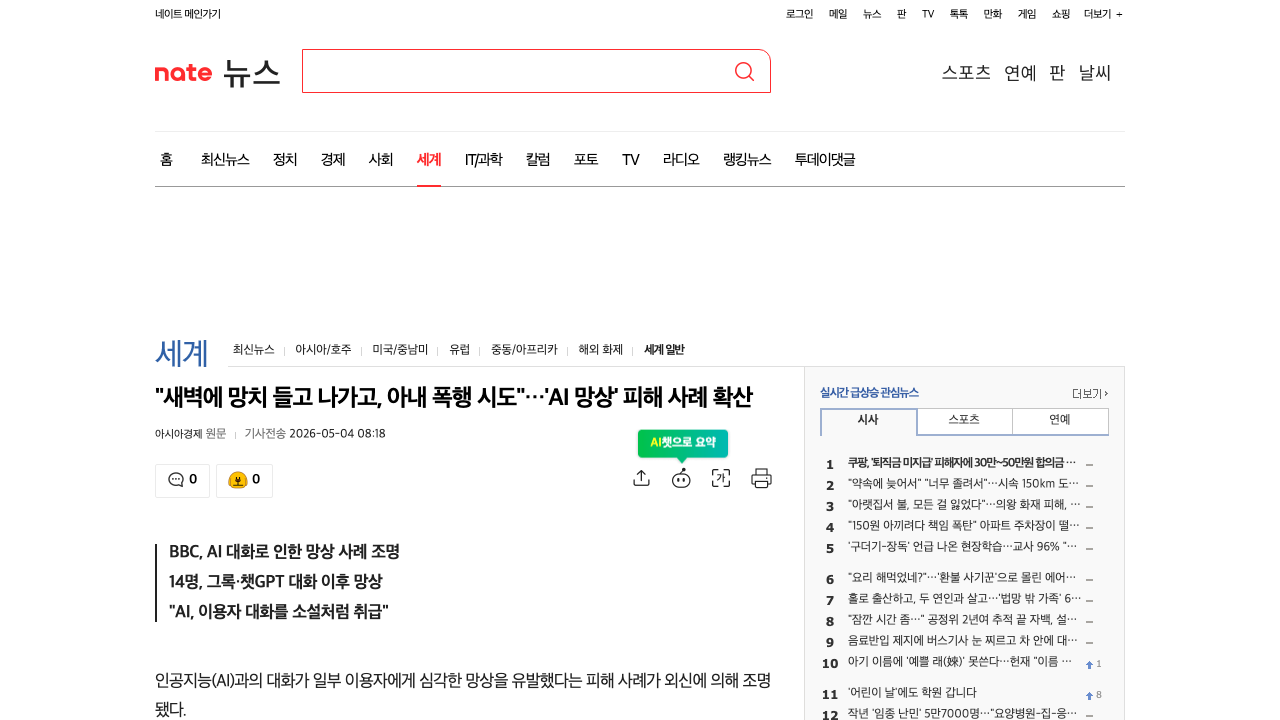Click the nate logo

tap(183, 73)
